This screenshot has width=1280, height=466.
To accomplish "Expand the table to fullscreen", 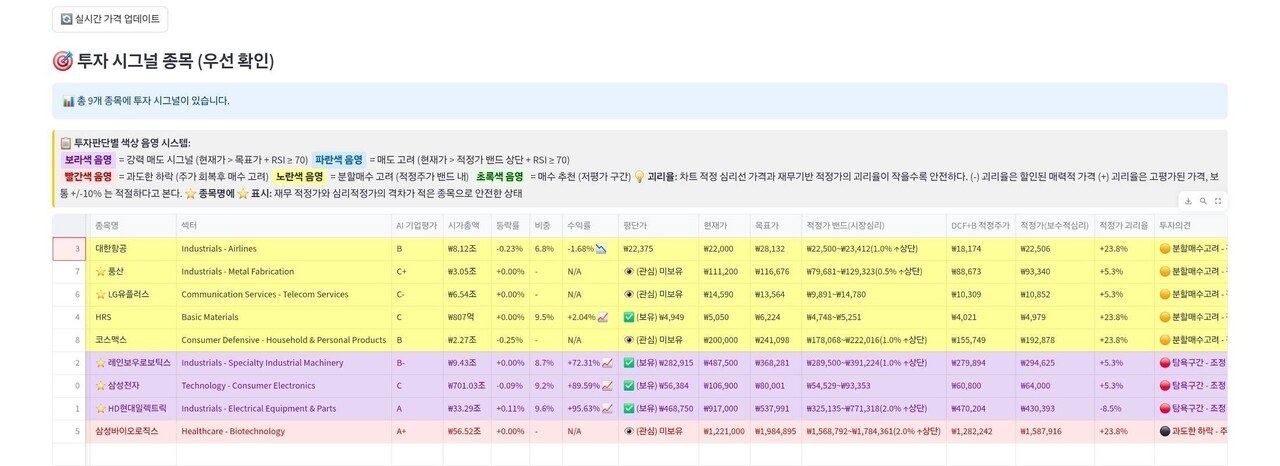I will click(1218, 201).
